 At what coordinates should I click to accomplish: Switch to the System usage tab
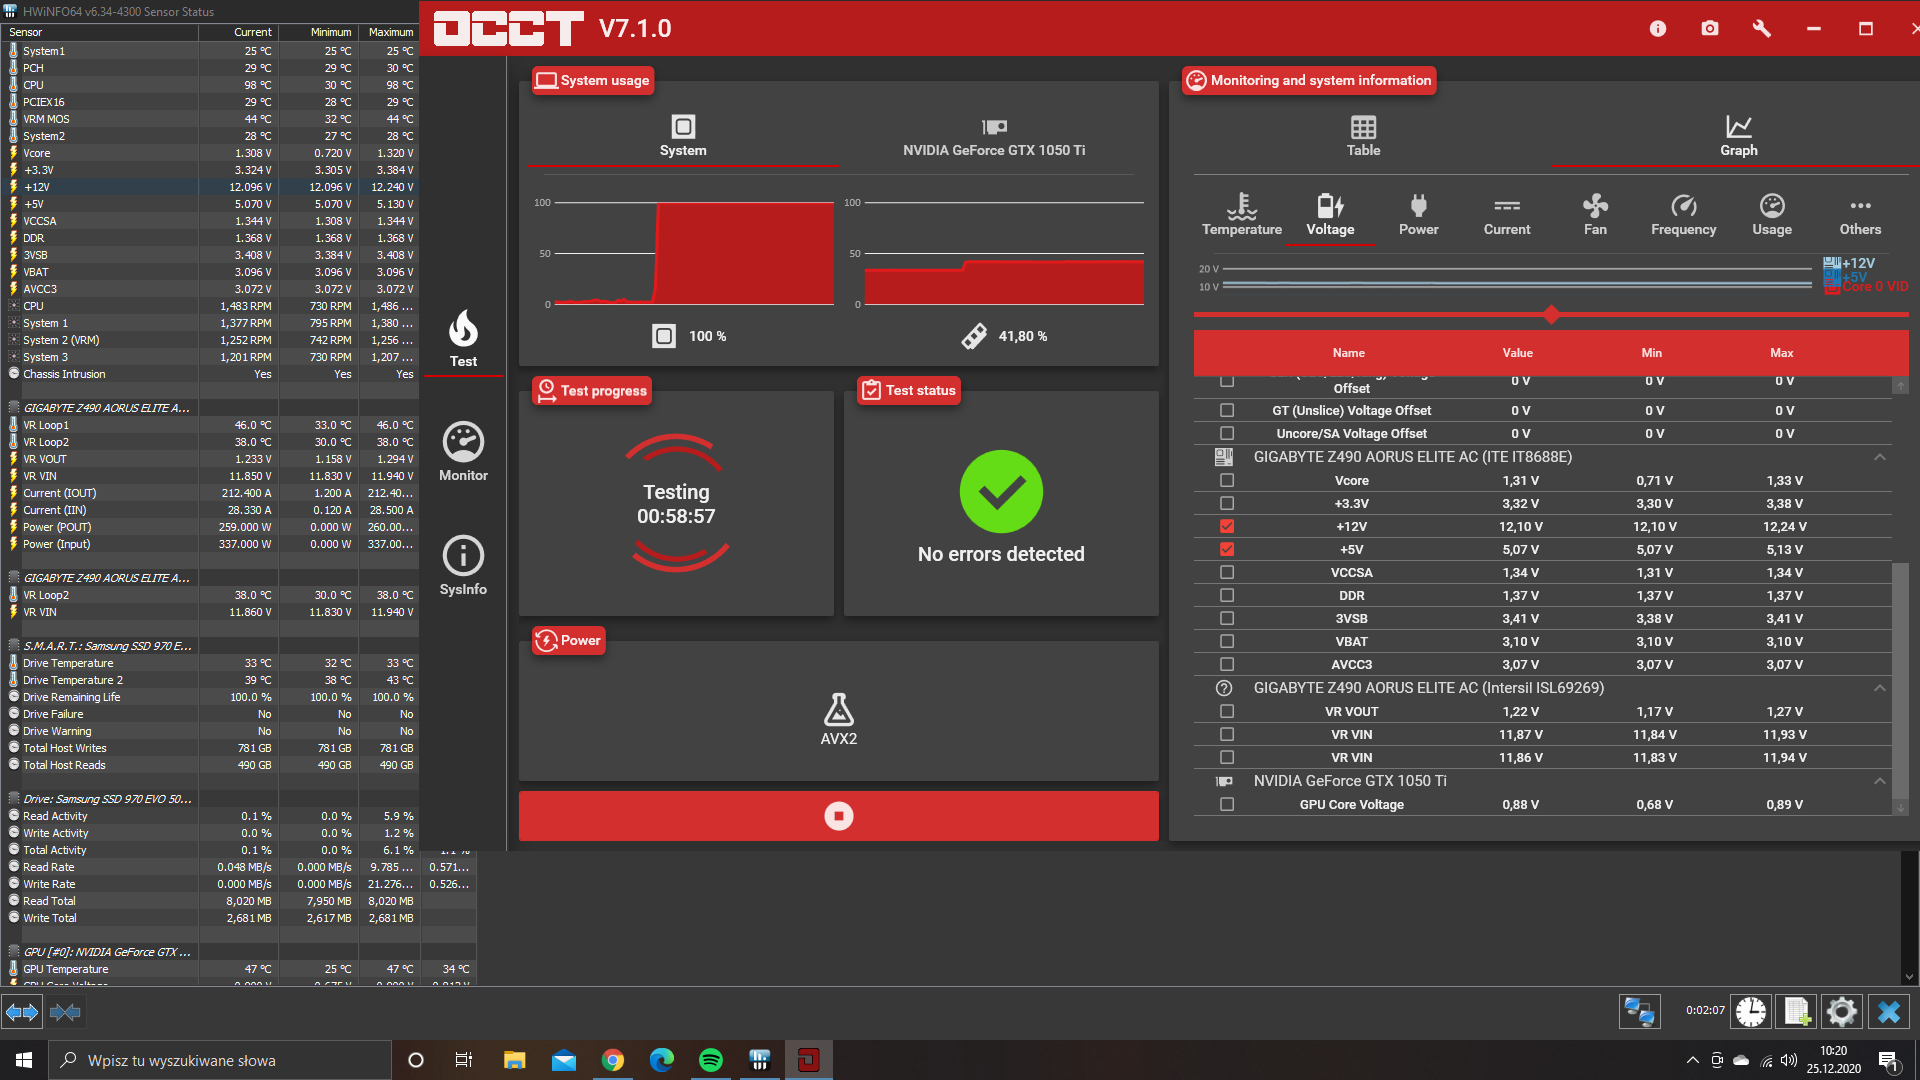[x=683, y=137]
